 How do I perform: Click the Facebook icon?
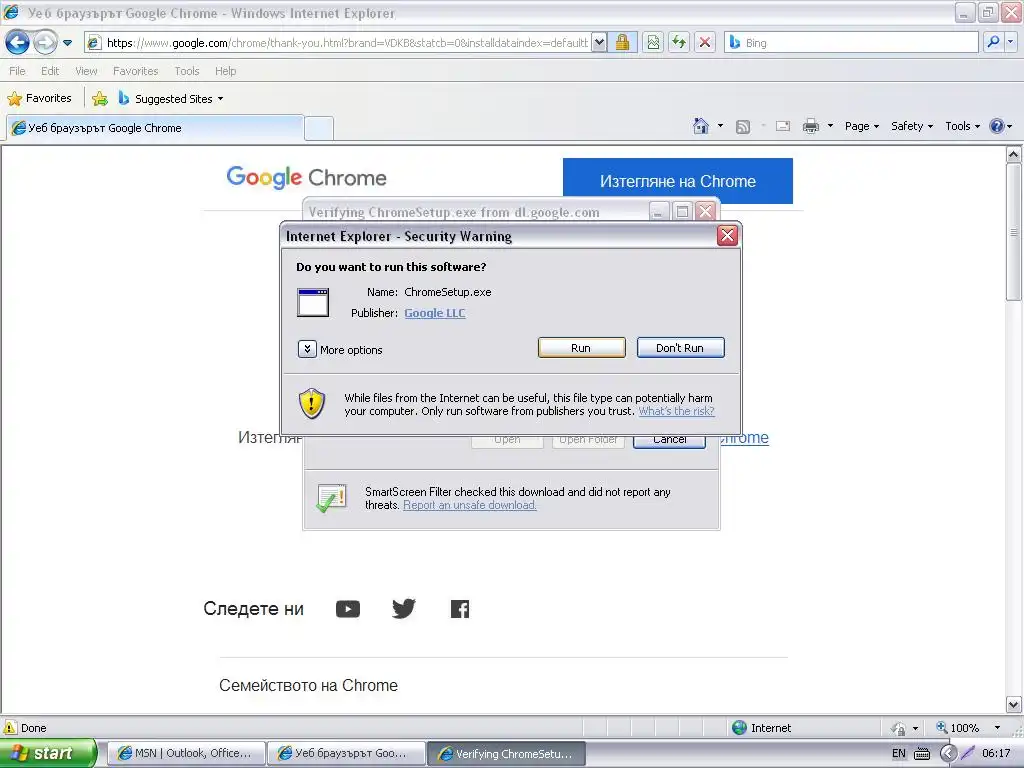click(x=460, y=609)
